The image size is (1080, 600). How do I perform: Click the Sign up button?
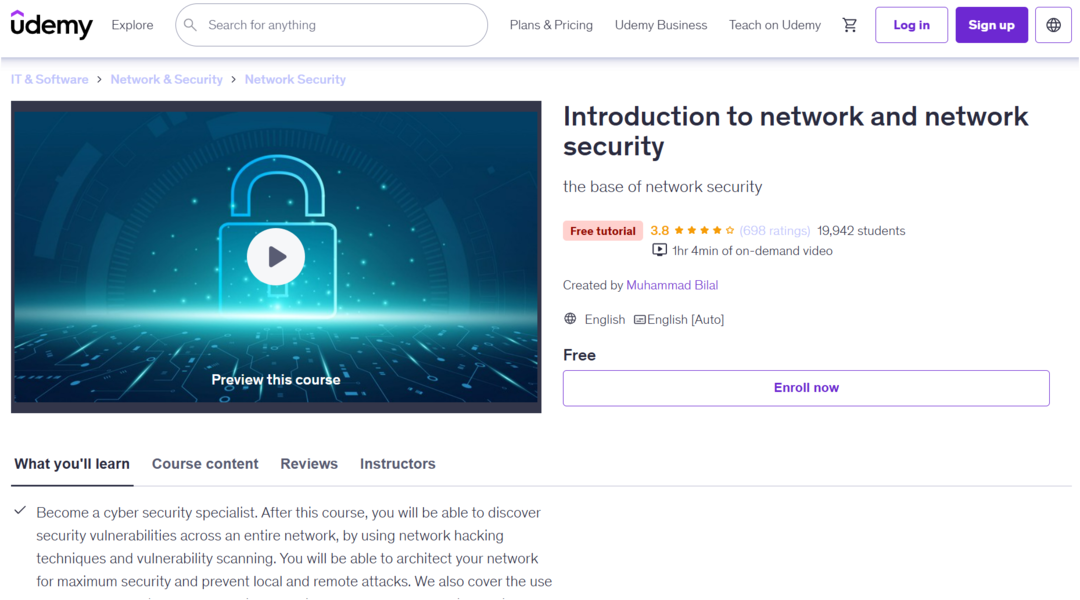(991, 25)
